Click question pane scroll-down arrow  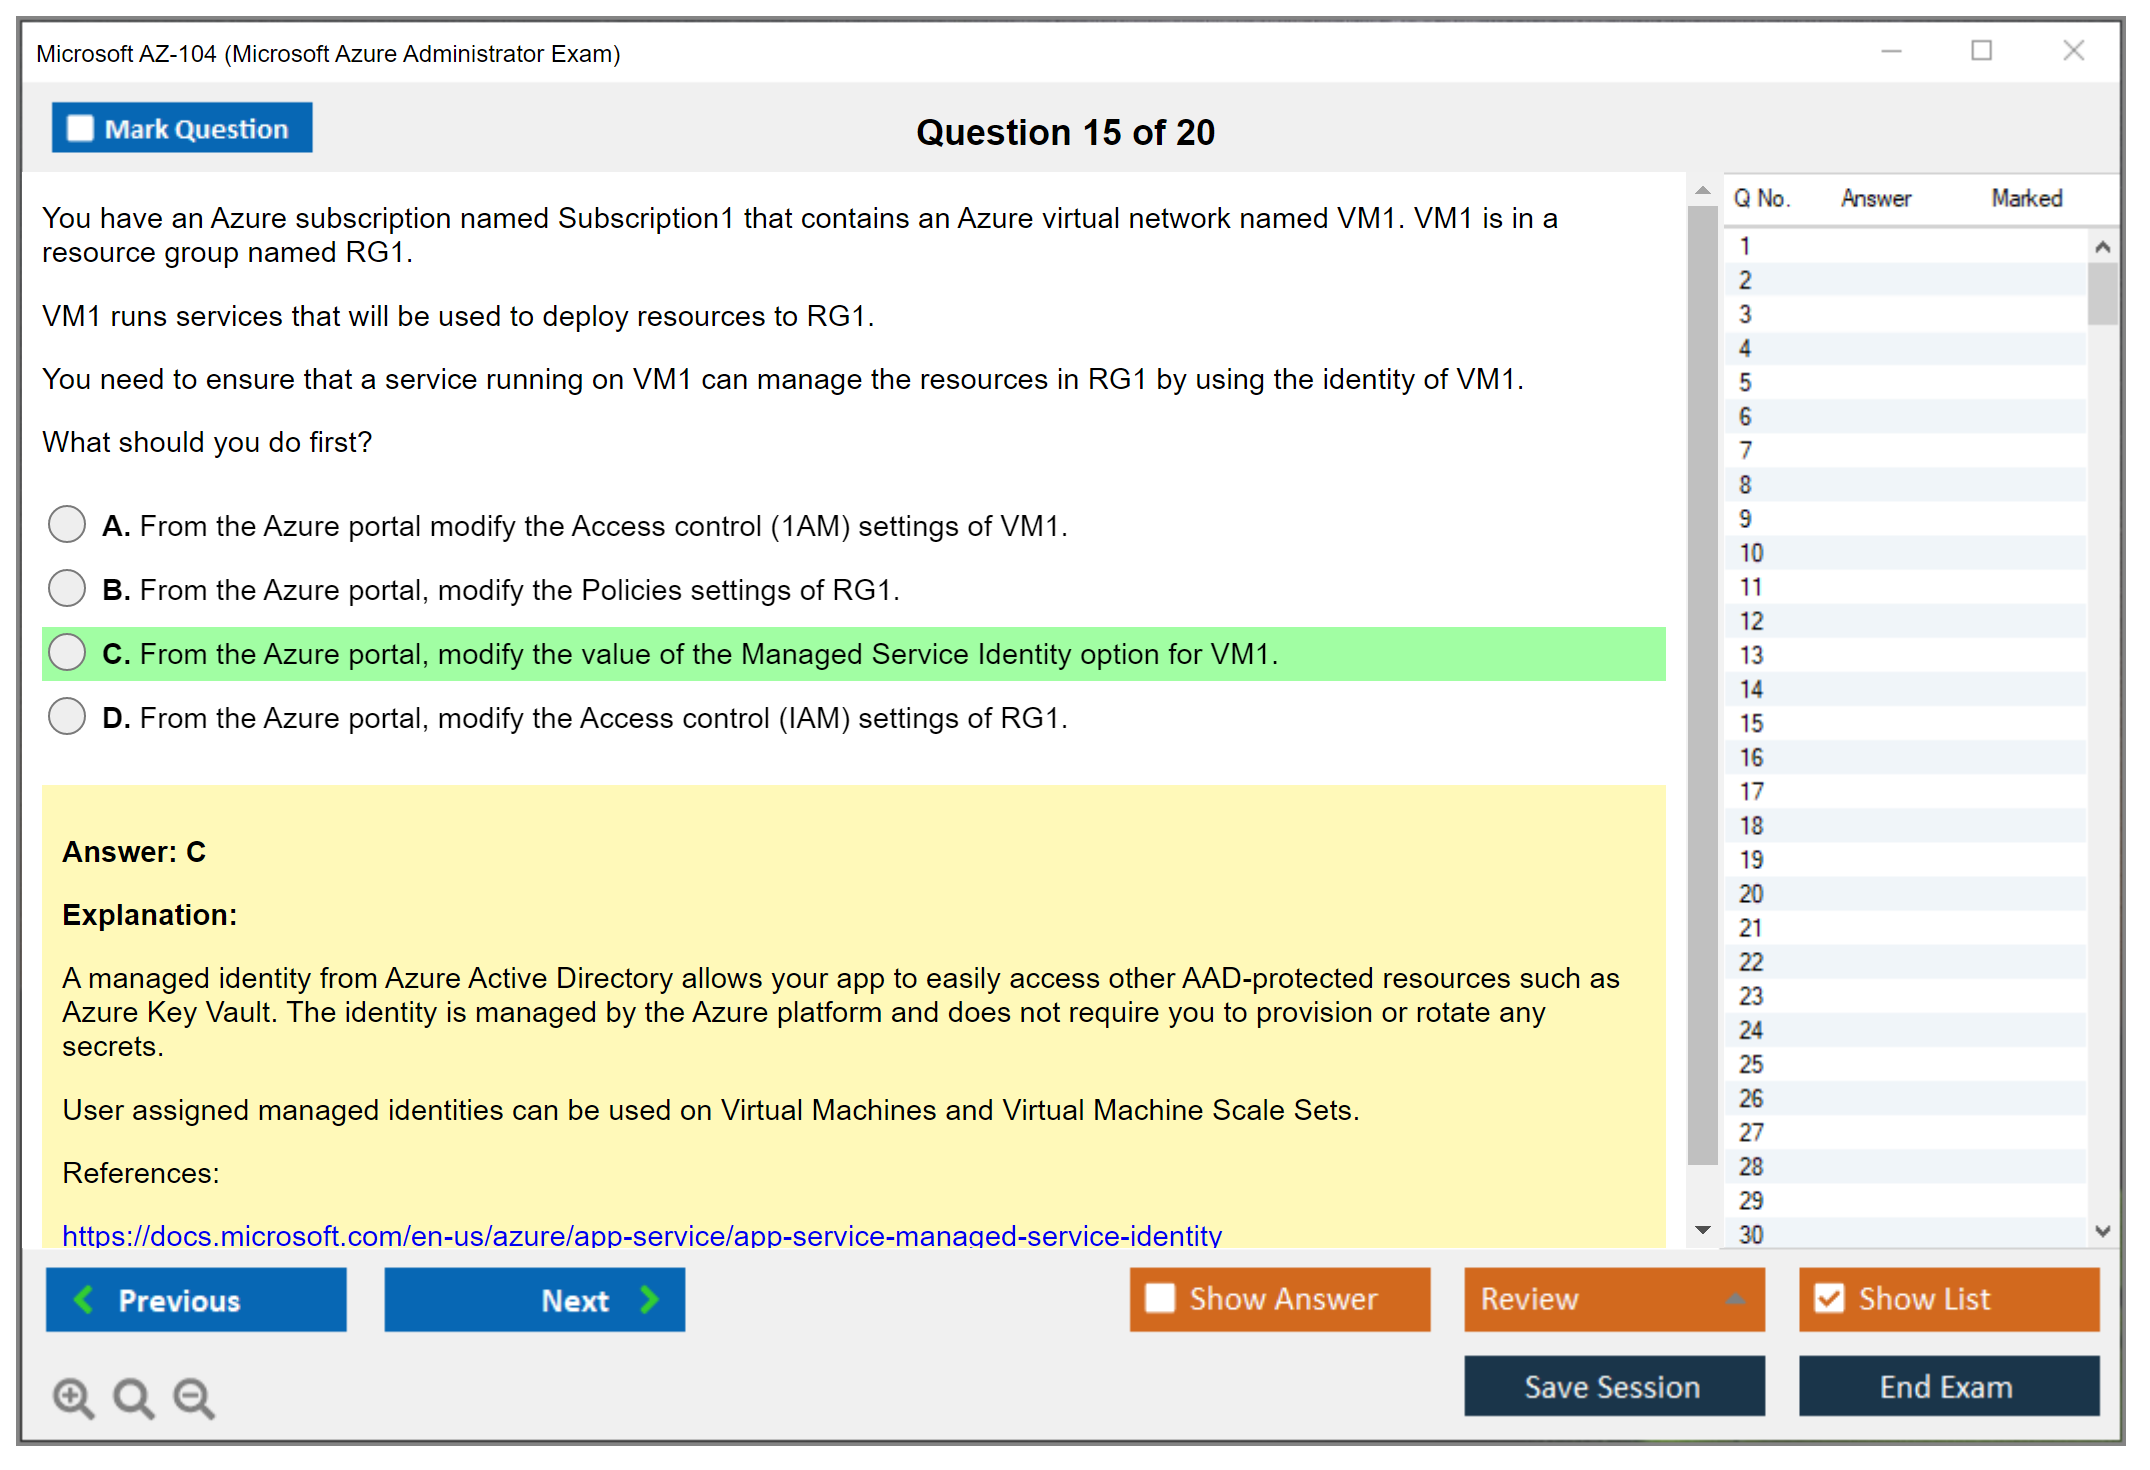coord(1702,1230)
